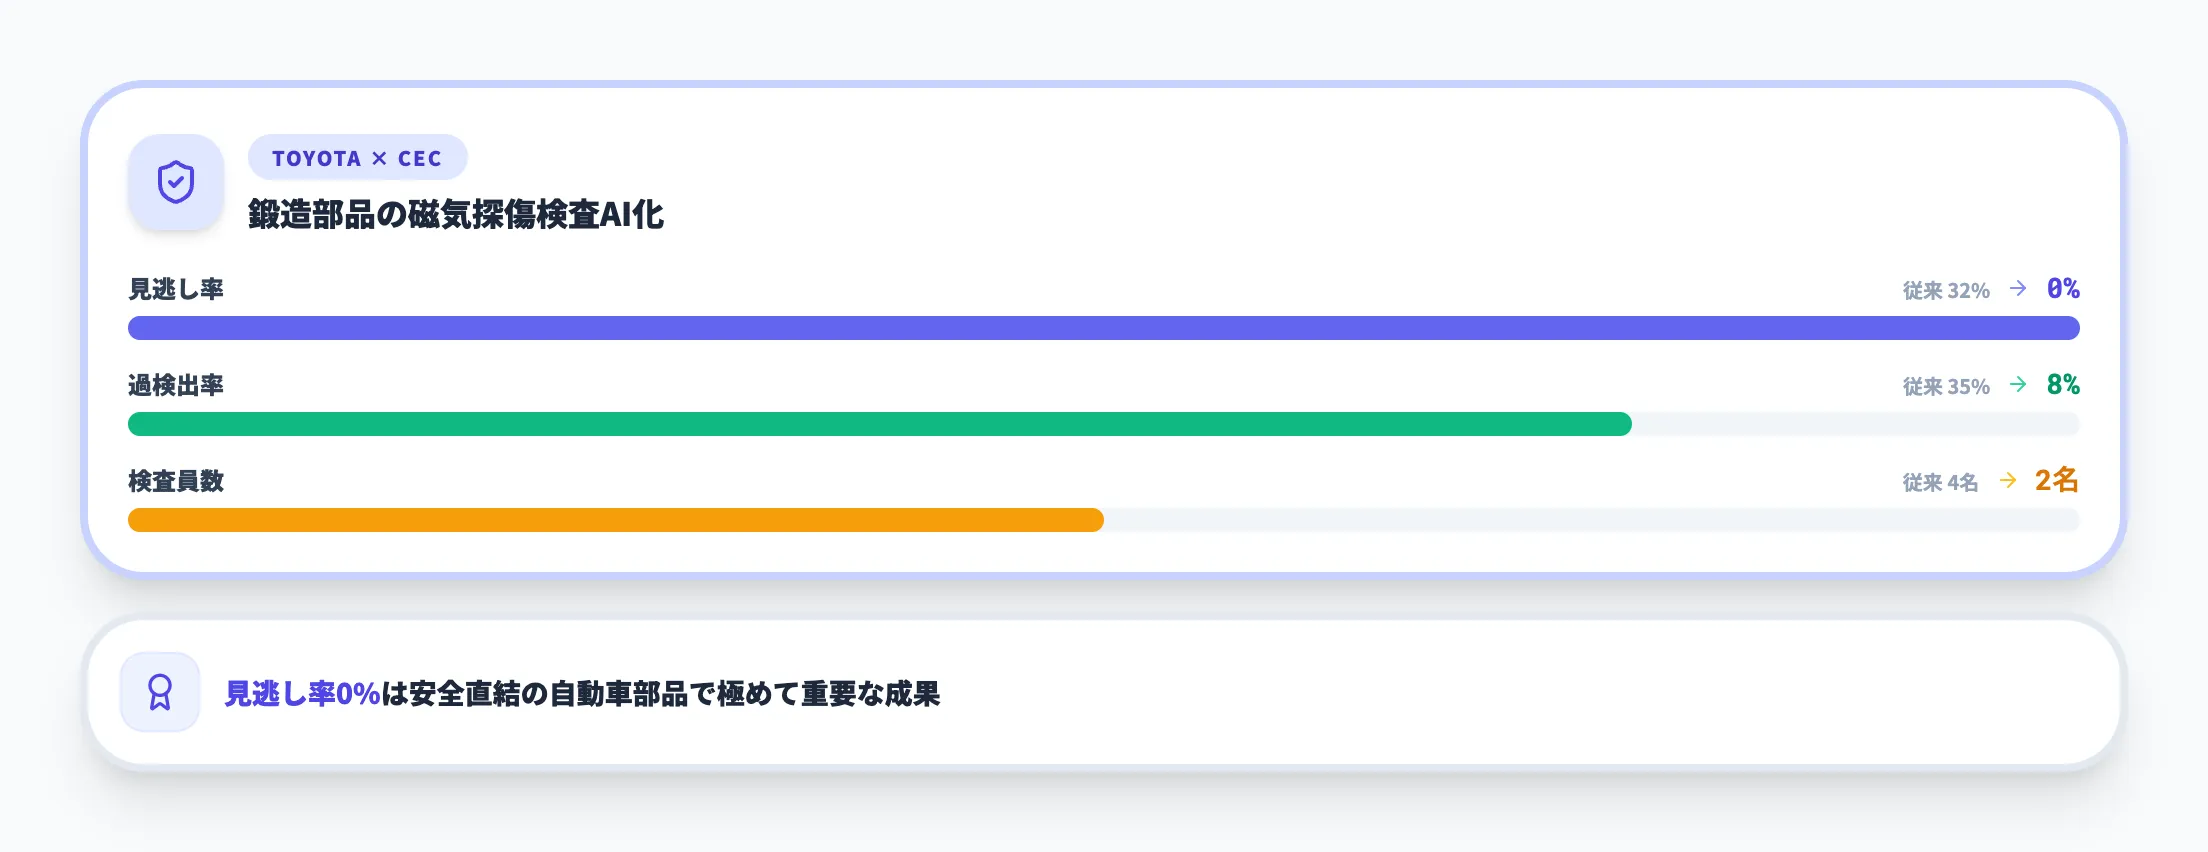Screen dimensions: 2208x852
Task: Click the 鍛造部品の磁気探傷検査AI化 heading
Action: (x=456, y=214)
